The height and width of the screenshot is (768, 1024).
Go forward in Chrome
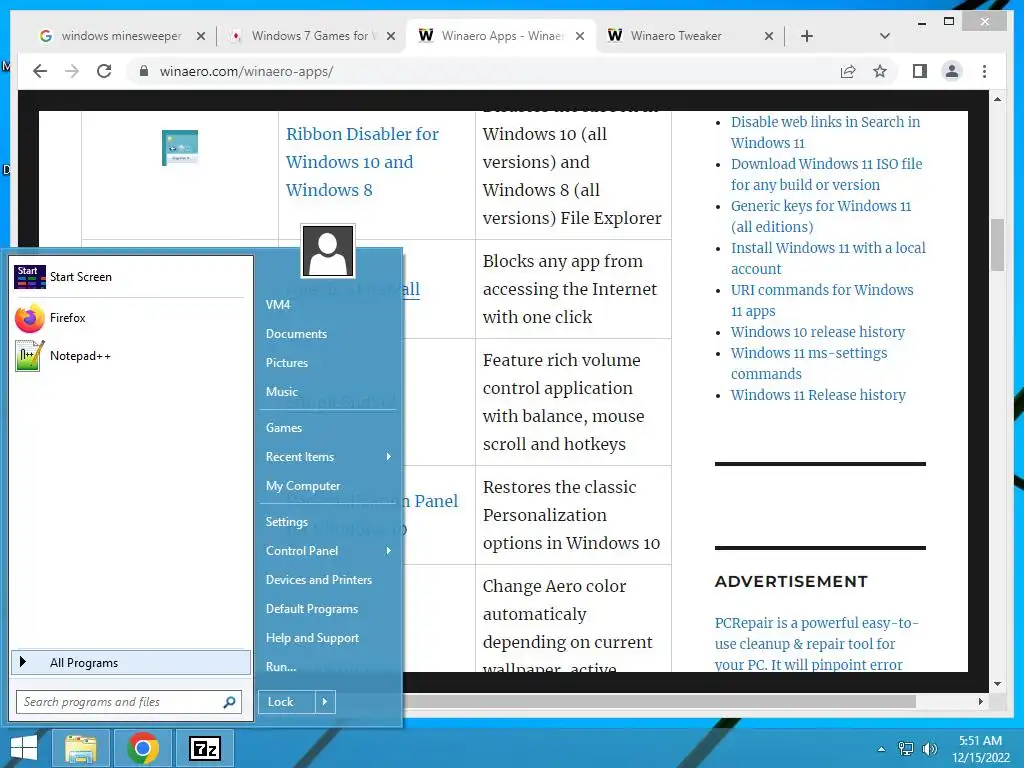coord(72,71)
